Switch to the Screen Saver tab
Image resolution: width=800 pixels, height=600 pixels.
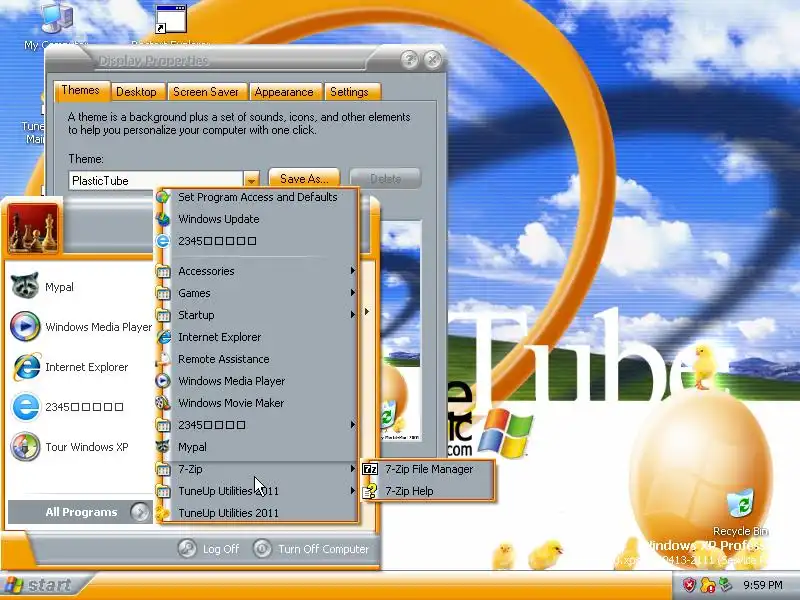[206, 92]
